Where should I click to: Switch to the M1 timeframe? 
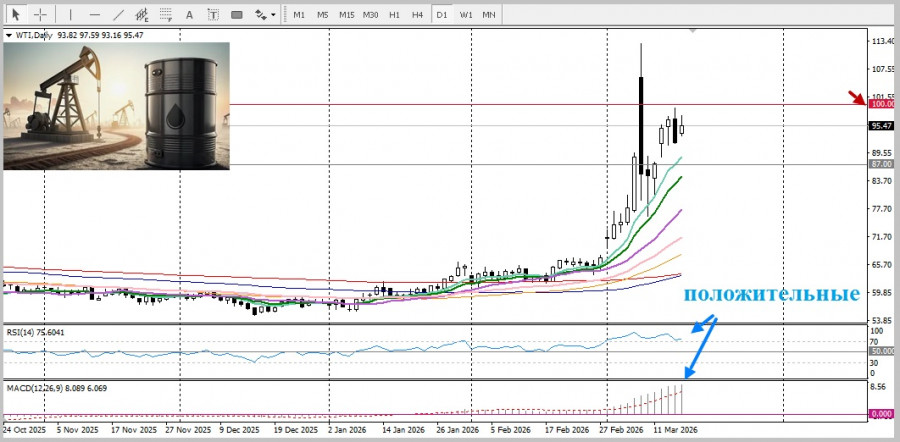(x=299, y=15)
